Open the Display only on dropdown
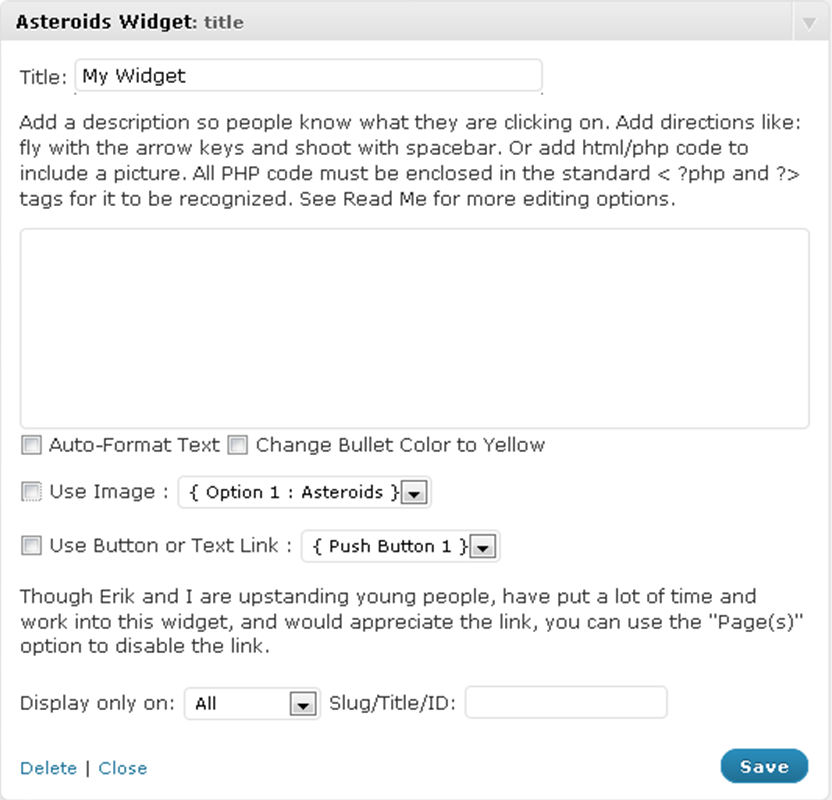The image size is (832, 800). 252,703
